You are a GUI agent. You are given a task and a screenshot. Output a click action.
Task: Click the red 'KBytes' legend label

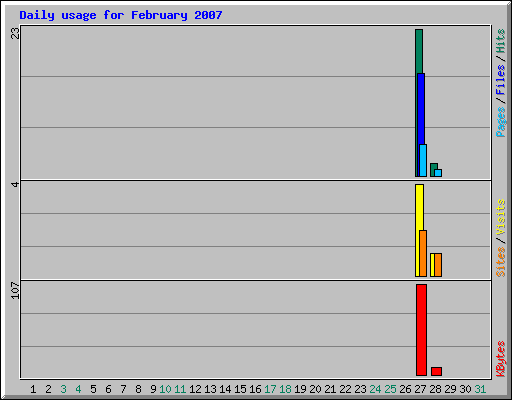click(500, 359)
